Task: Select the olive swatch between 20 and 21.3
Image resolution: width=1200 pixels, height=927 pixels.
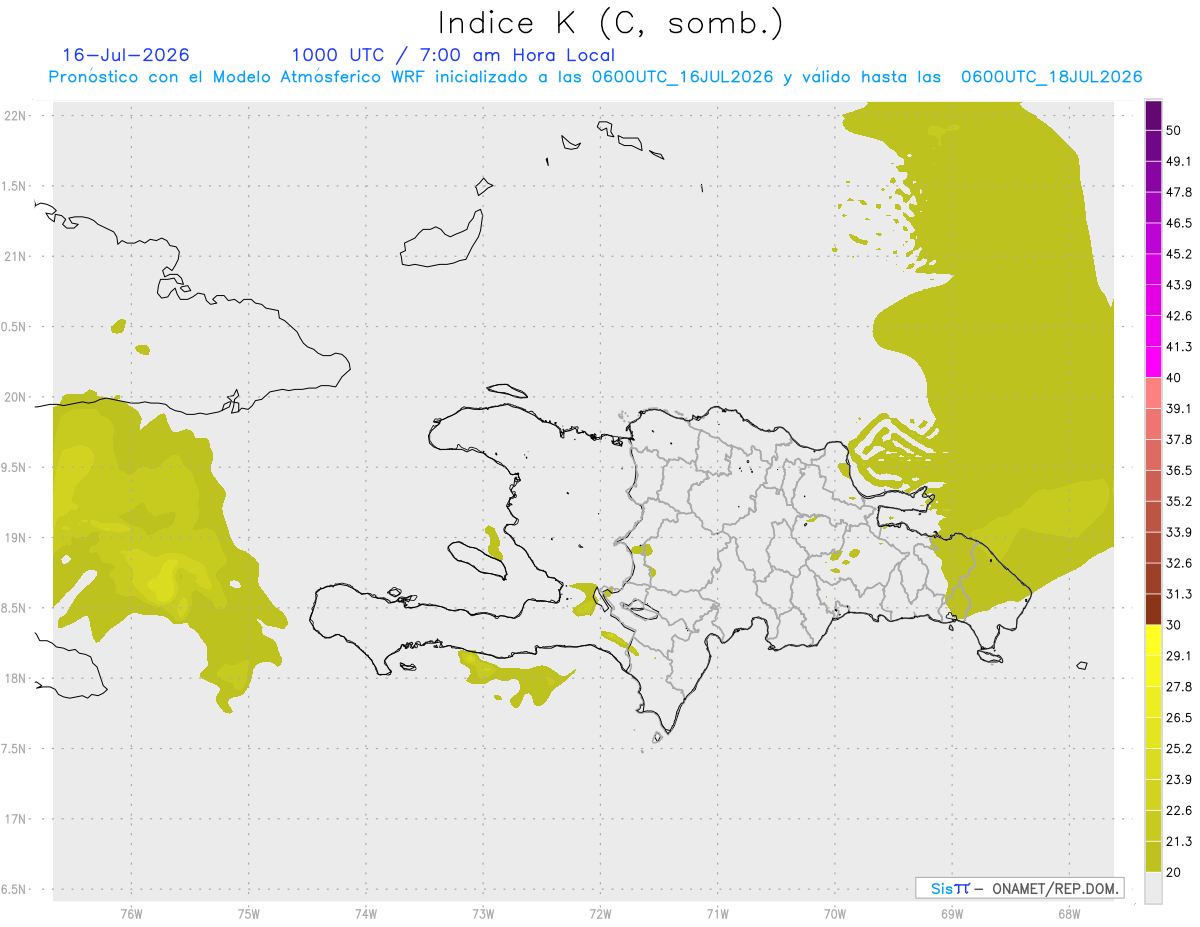Action: pos(1153,856)
